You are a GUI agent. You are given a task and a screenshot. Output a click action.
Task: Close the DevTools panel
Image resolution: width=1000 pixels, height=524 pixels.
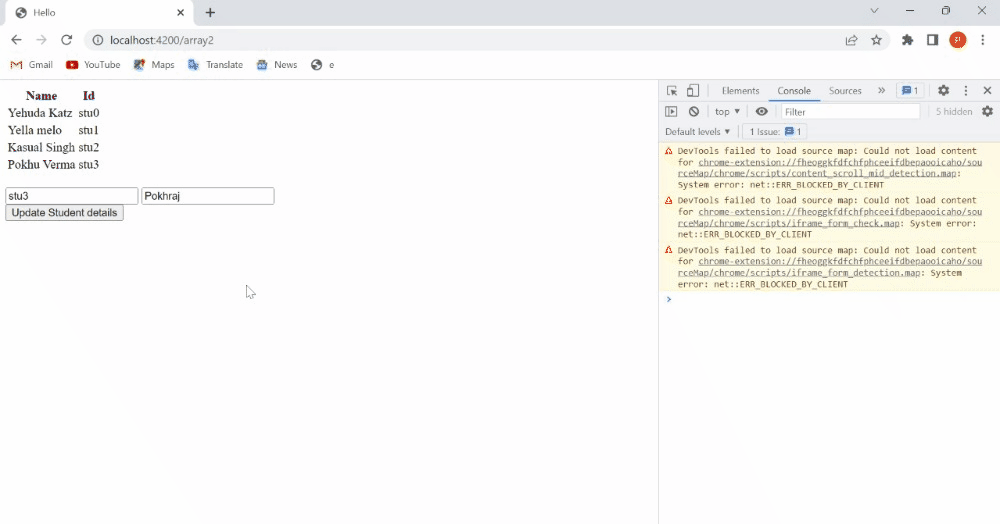coord(987,91)
